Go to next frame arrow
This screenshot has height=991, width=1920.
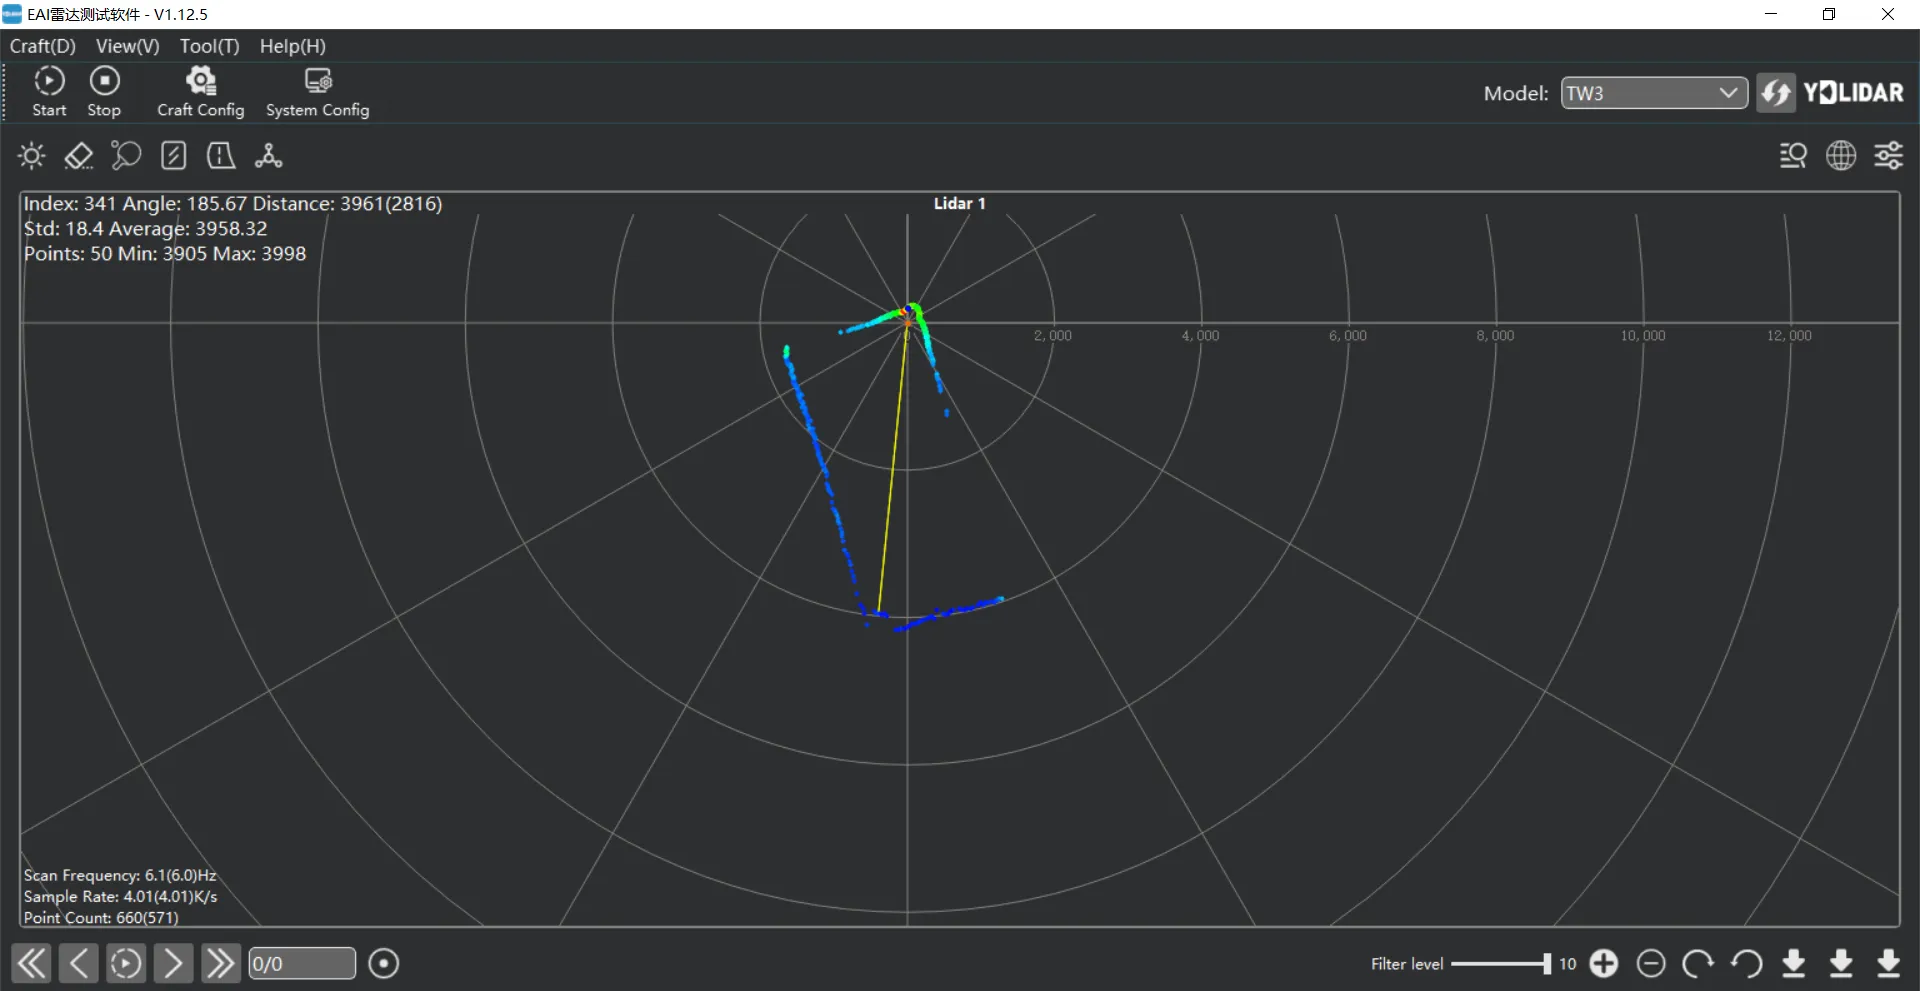(x=172, y=963)
